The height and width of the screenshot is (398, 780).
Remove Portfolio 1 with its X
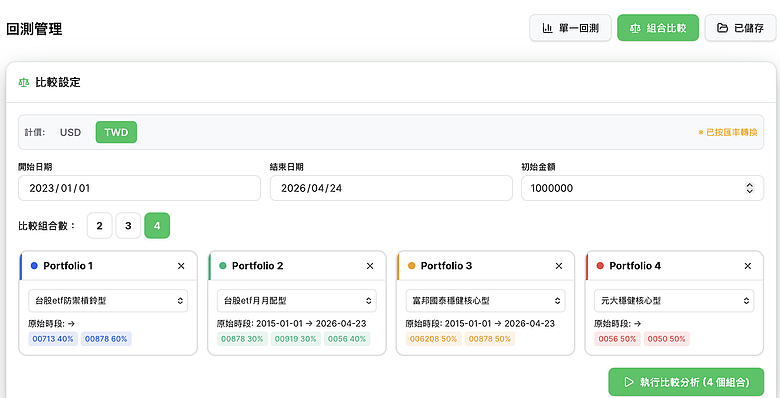[x=181, y=266]
